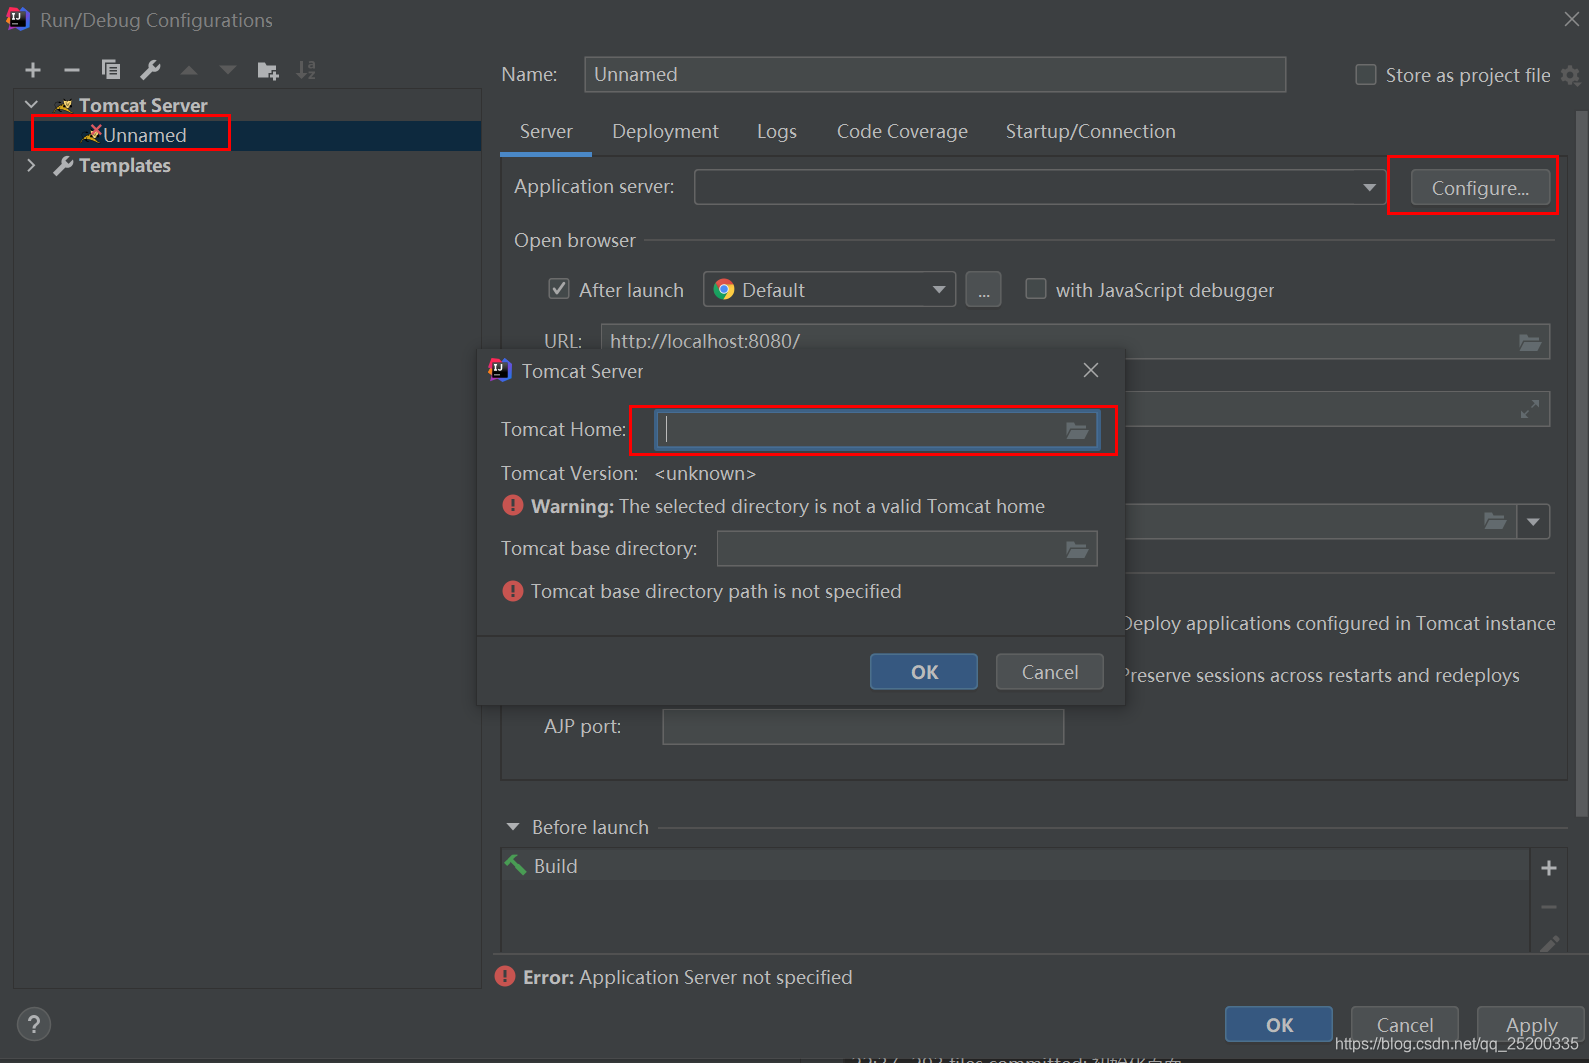
Task: Open Default browser dropdown
Action: 830,290
